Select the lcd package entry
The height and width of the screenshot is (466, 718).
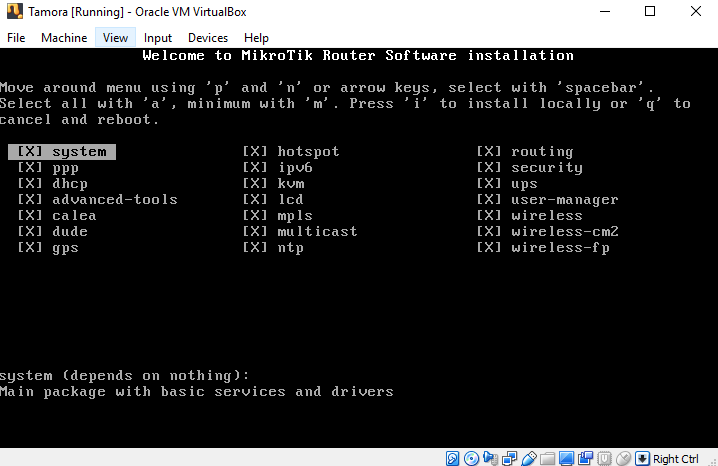point(272,200)
